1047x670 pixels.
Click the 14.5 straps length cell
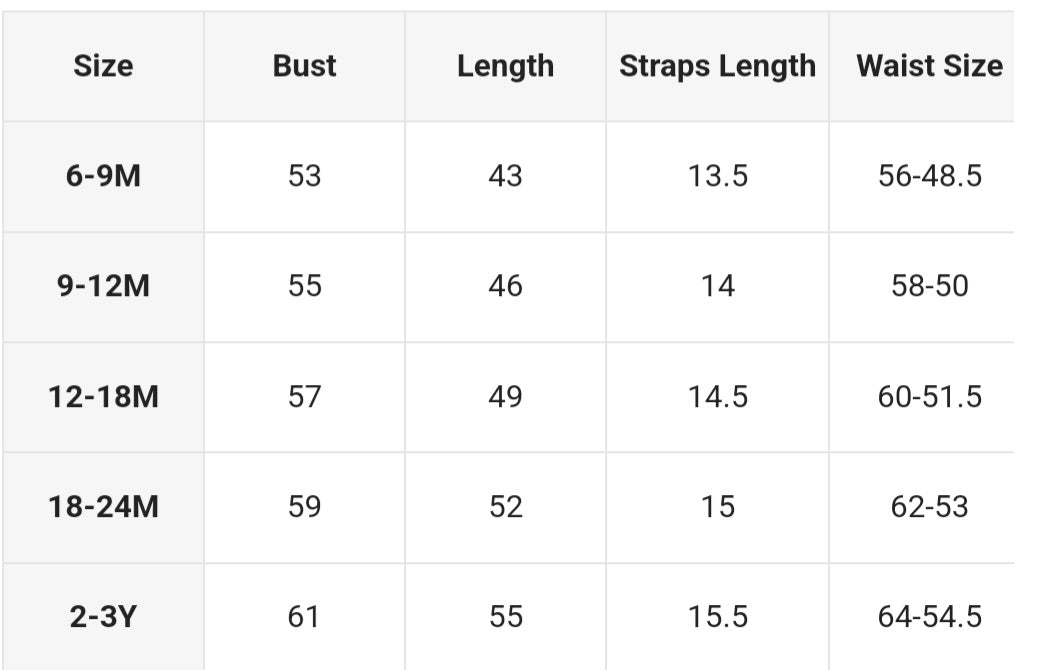[717, 397]
